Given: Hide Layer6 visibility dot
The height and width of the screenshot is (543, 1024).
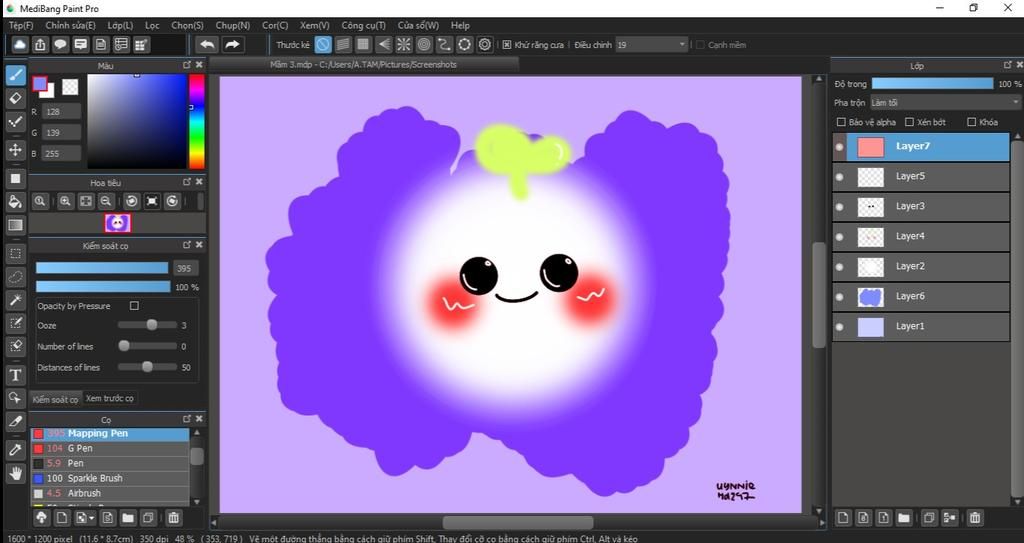Looking at the screenshot, I should 839,297.
